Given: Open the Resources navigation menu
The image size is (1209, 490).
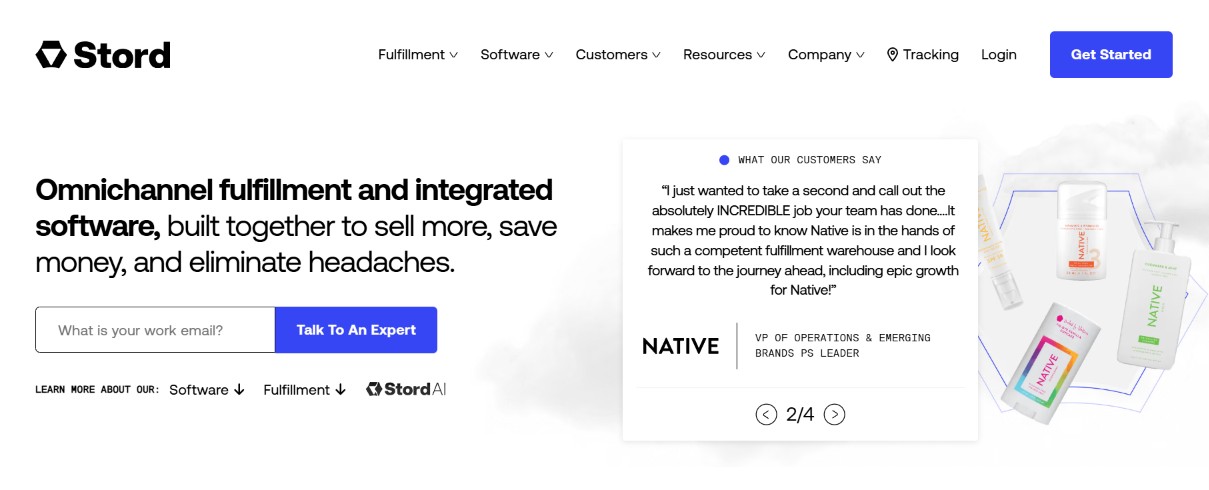Looking at the screenshot, I should (724, 55).
